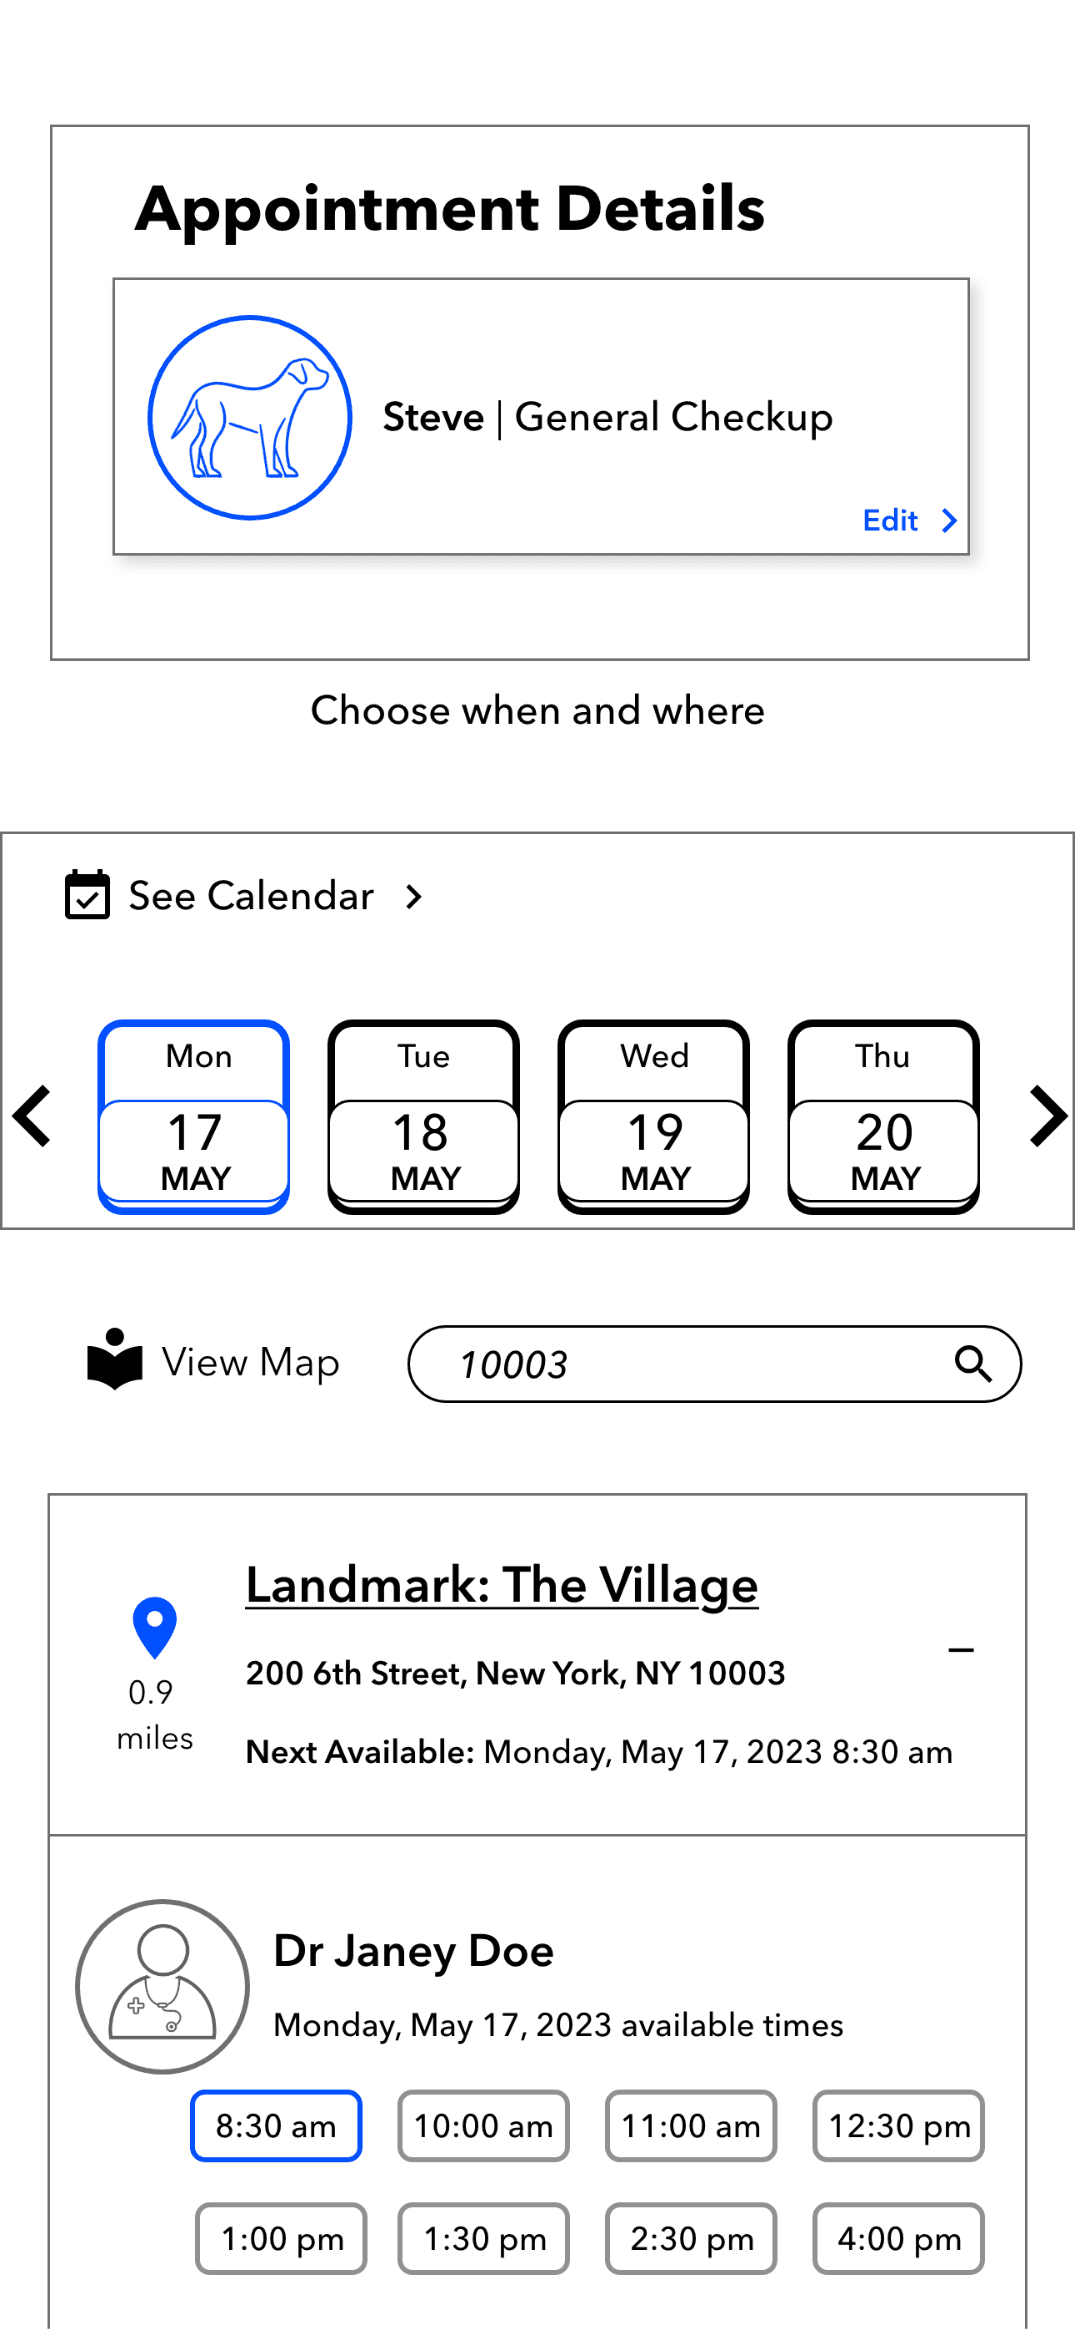
Task: Expand See Calendar using its chevron
Action: [x=413, y=896]
